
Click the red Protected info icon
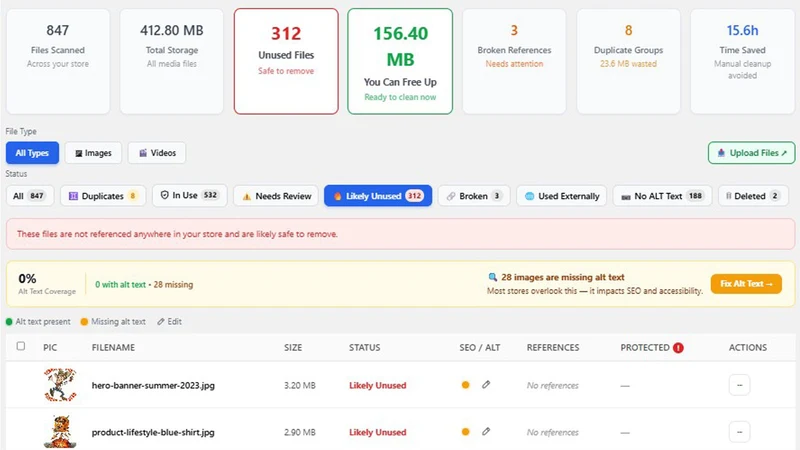678,348
